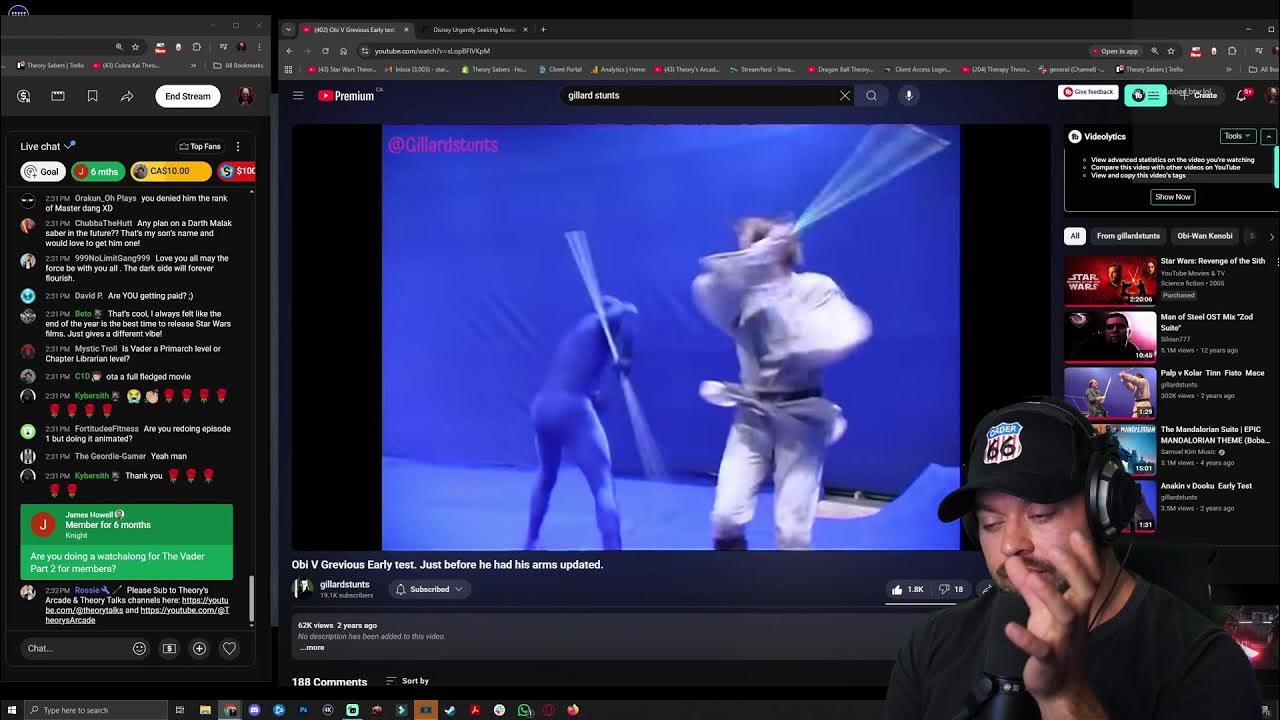Click the share arrow icon in stream panel
Viewport: 1280px width, 720px height.
(x=127, y=96)
